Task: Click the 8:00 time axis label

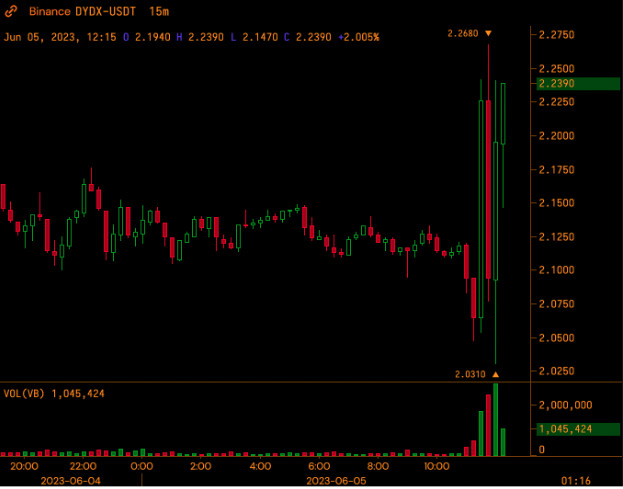Action: [378, 466]
